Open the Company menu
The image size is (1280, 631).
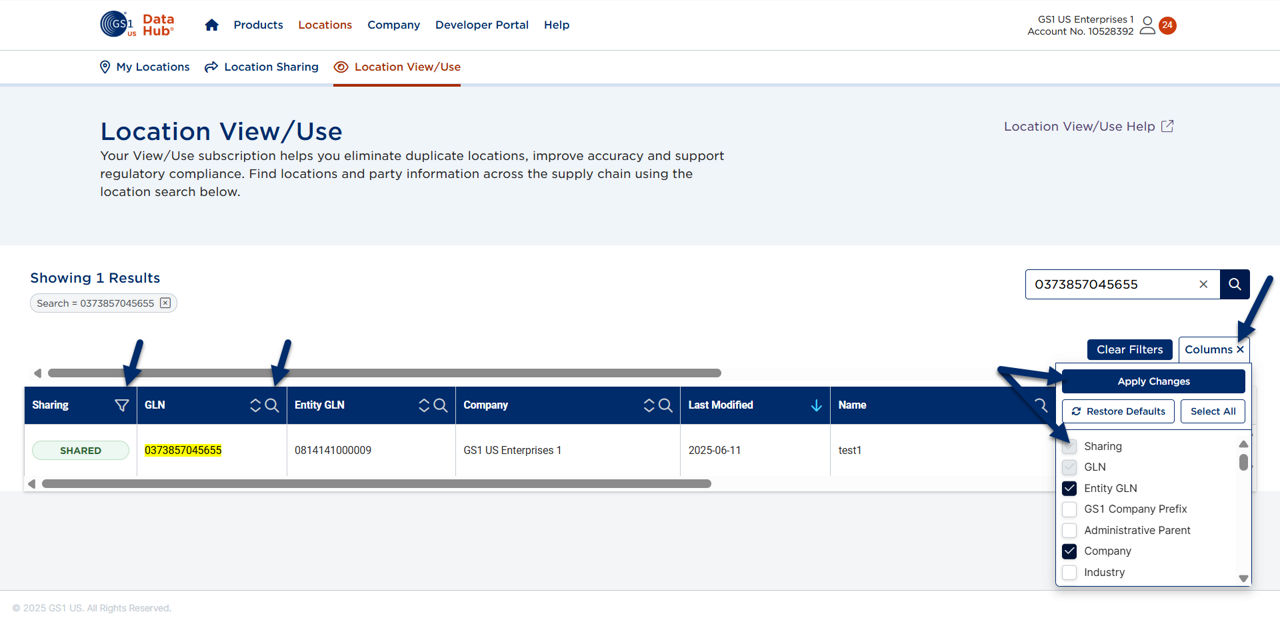[x=393, y=25]
